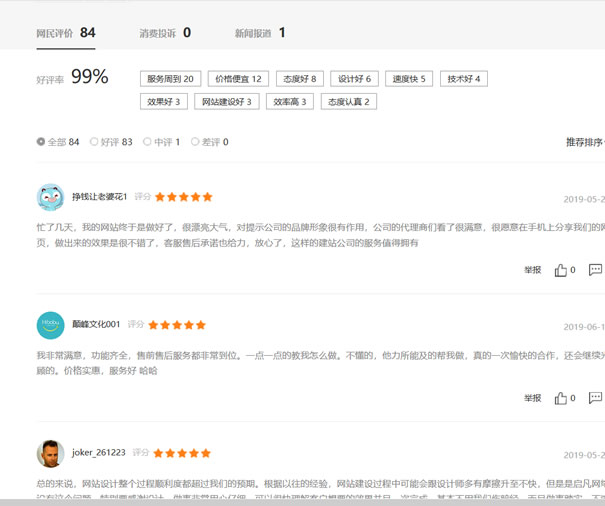Screen dimensions: 605x506
Task: Select the 好评 83 radio filter
Action: (x=94, y=142)
